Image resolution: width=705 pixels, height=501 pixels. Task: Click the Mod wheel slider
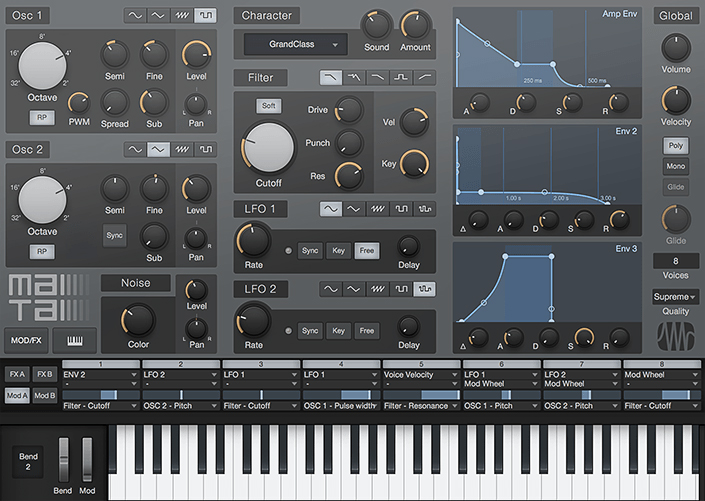click(x=86, y=460)
